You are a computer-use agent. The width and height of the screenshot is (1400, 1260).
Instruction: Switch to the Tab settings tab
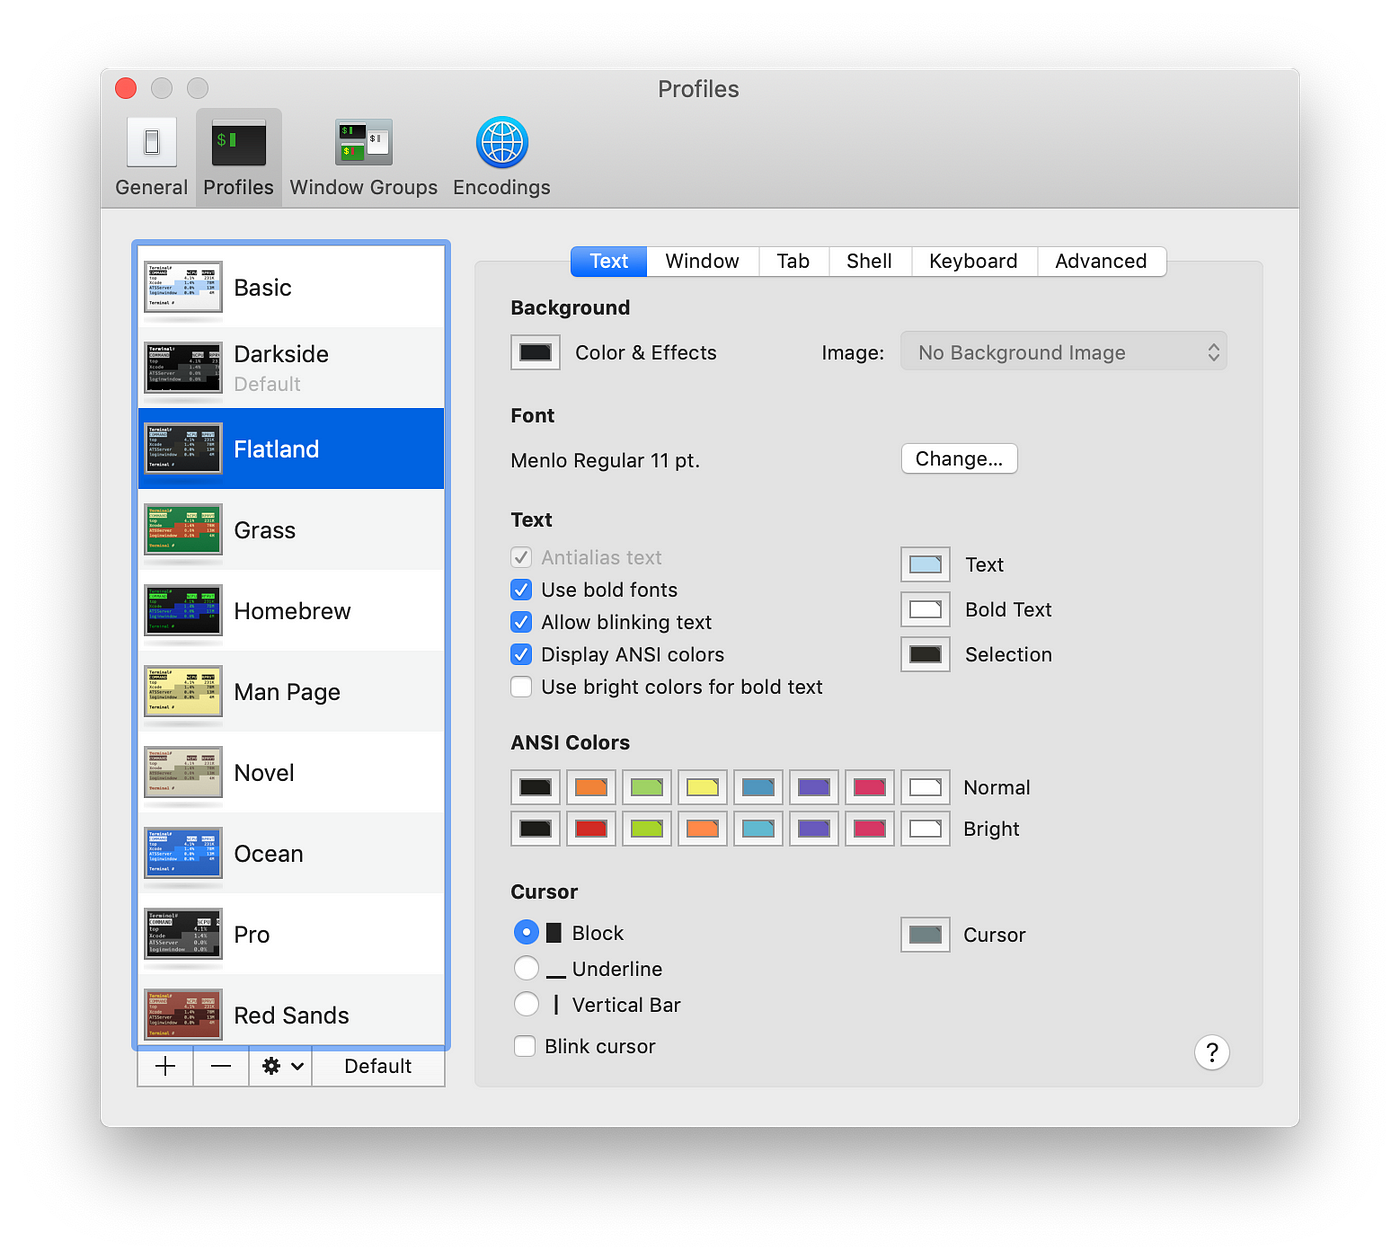pos(793,261)
